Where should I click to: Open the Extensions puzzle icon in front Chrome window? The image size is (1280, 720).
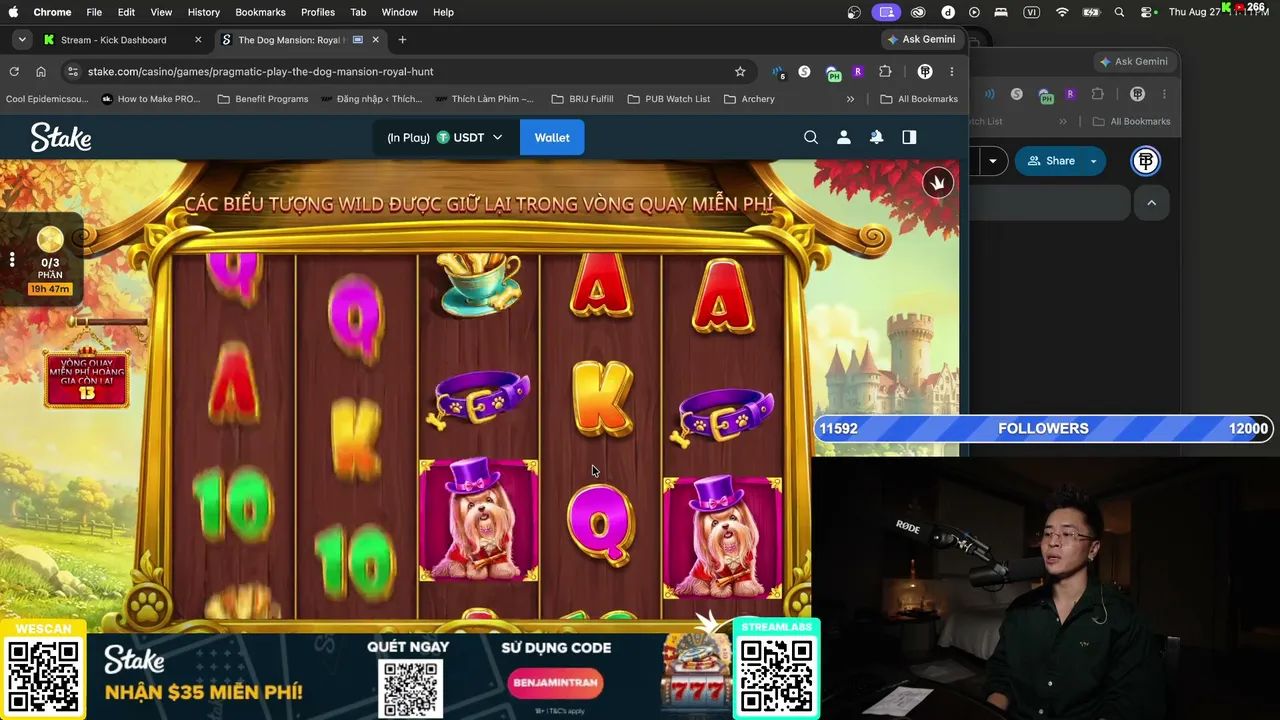coord(885,71)
